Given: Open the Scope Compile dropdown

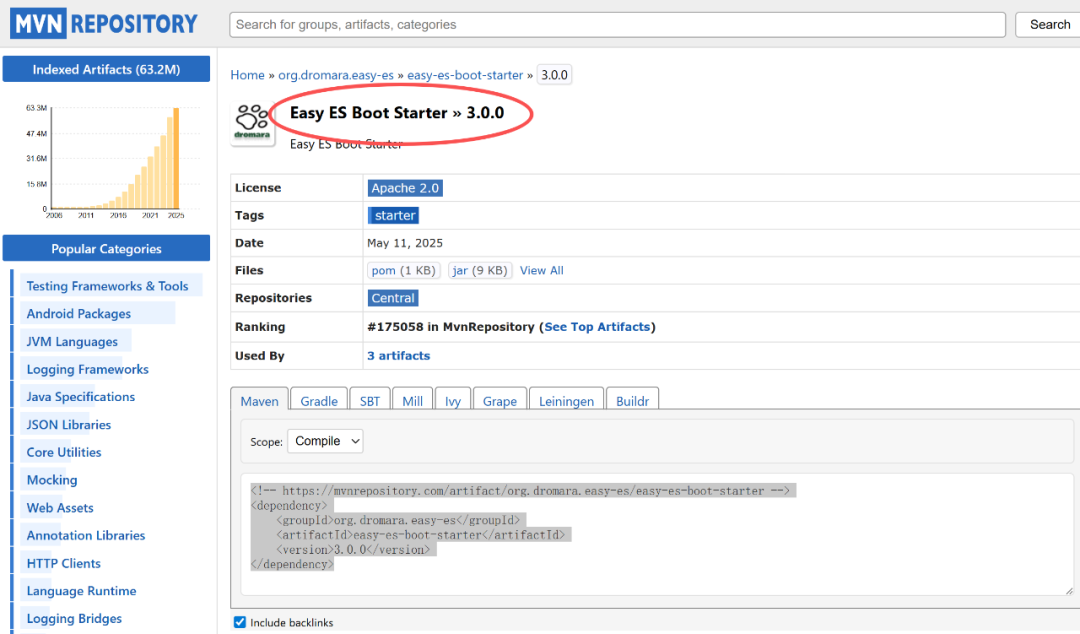Looking at the screenshot, I should pyautogui.click(x=325, y=441).
